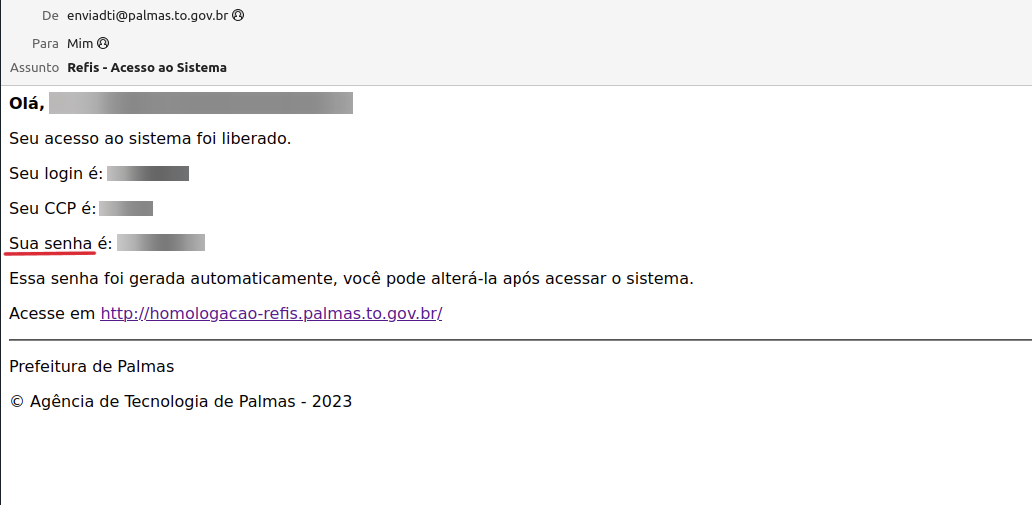
Task: Click the blurred password value
Action: pyautogui.click(x=161, y=243)
